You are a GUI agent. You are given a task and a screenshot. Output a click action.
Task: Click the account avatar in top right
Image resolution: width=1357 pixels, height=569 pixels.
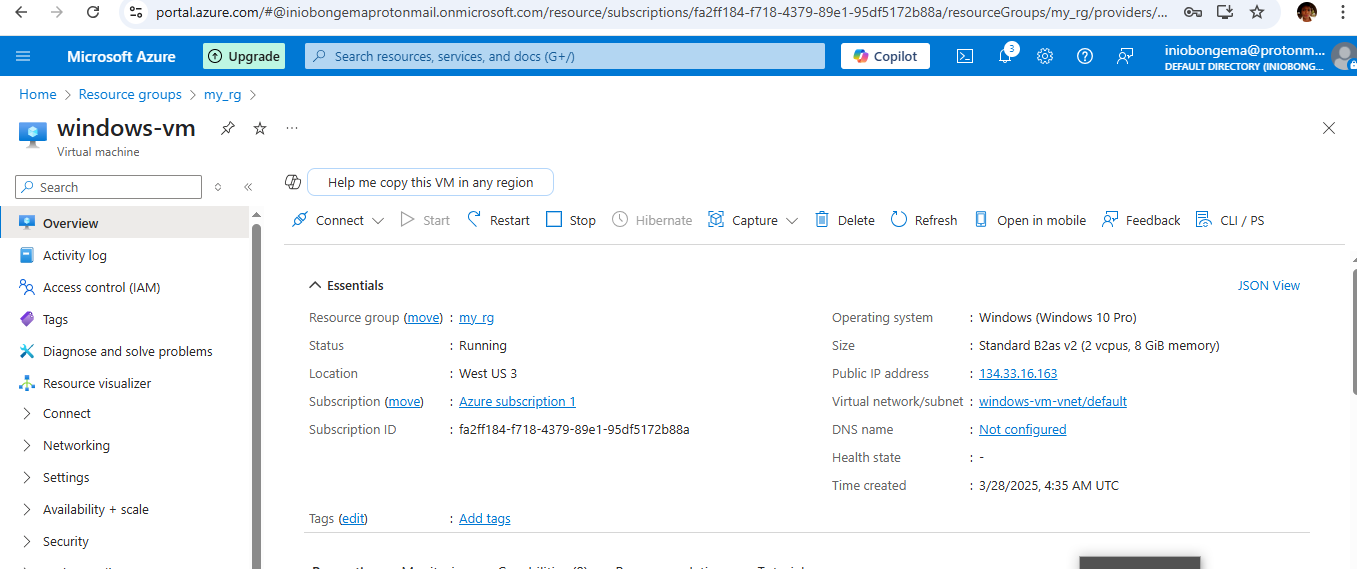coord(1343,56)
